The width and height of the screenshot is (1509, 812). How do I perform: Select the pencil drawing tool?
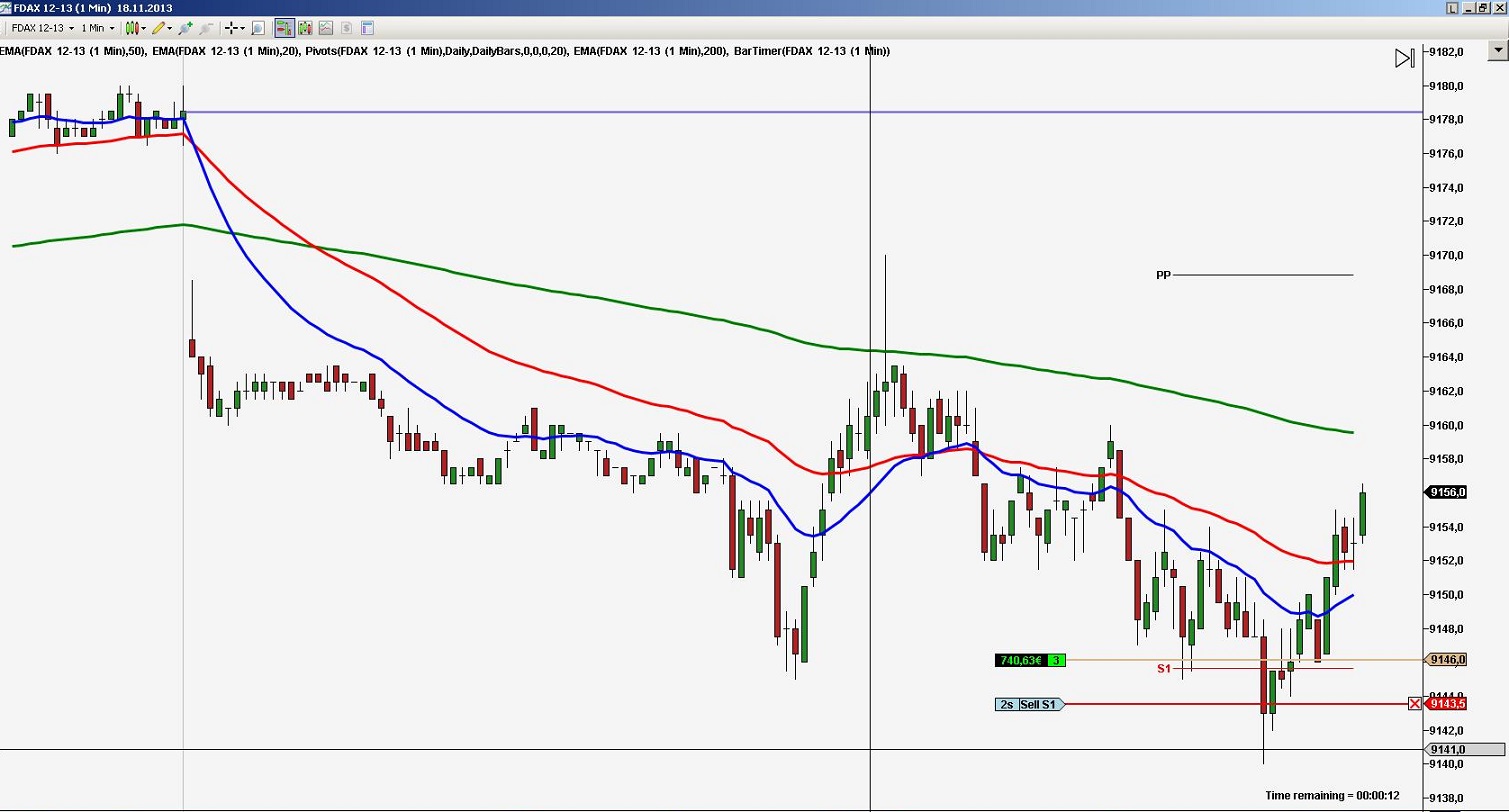click(x=160, y=28)
